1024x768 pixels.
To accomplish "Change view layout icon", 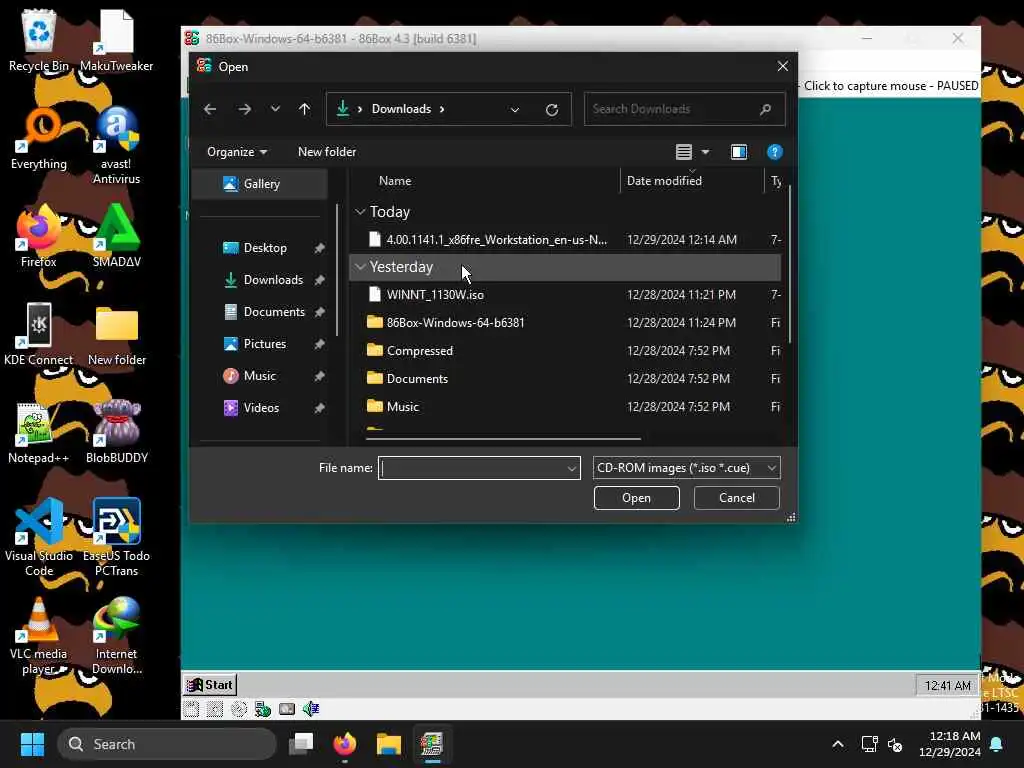I will pyautogui.click(x=683, y=152).
